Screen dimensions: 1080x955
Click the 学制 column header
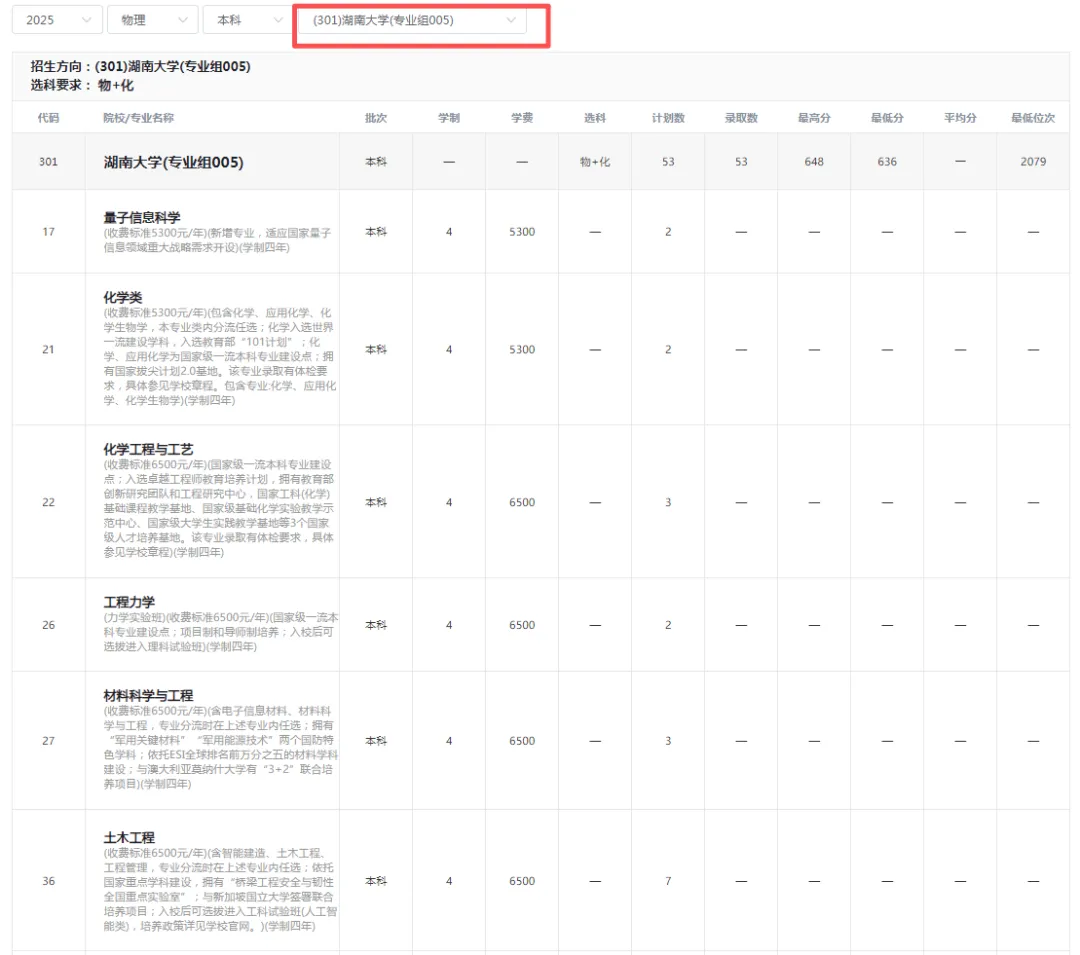(x=449, y=118)
